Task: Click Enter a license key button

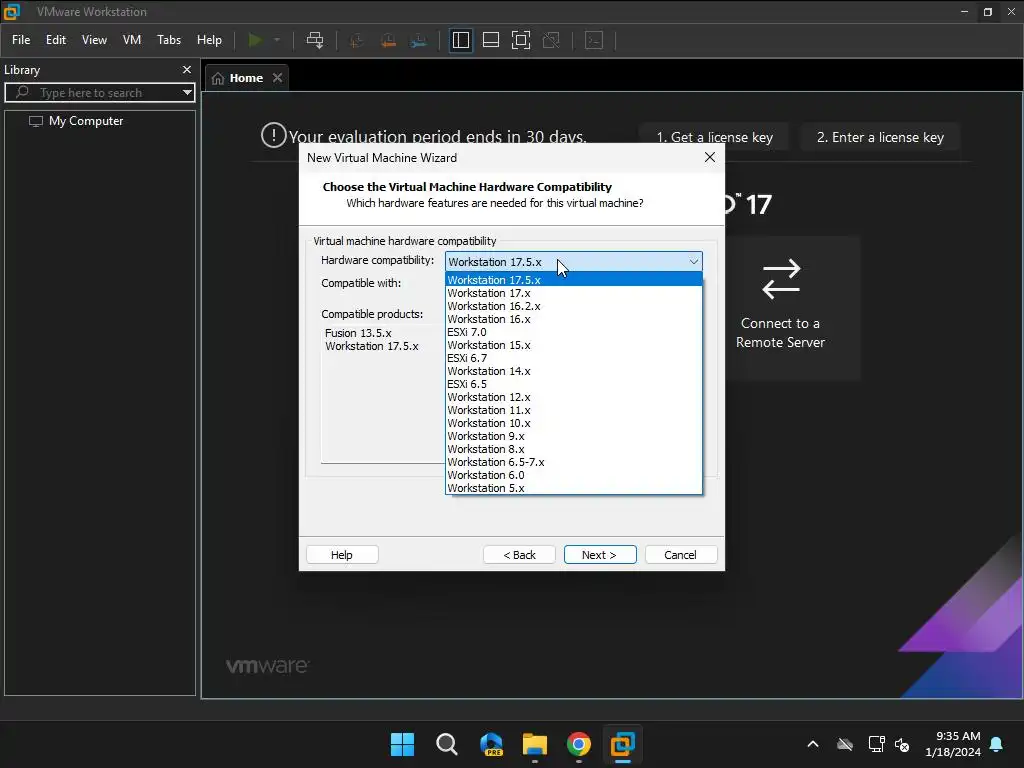Action: click(x=880, y=137)
